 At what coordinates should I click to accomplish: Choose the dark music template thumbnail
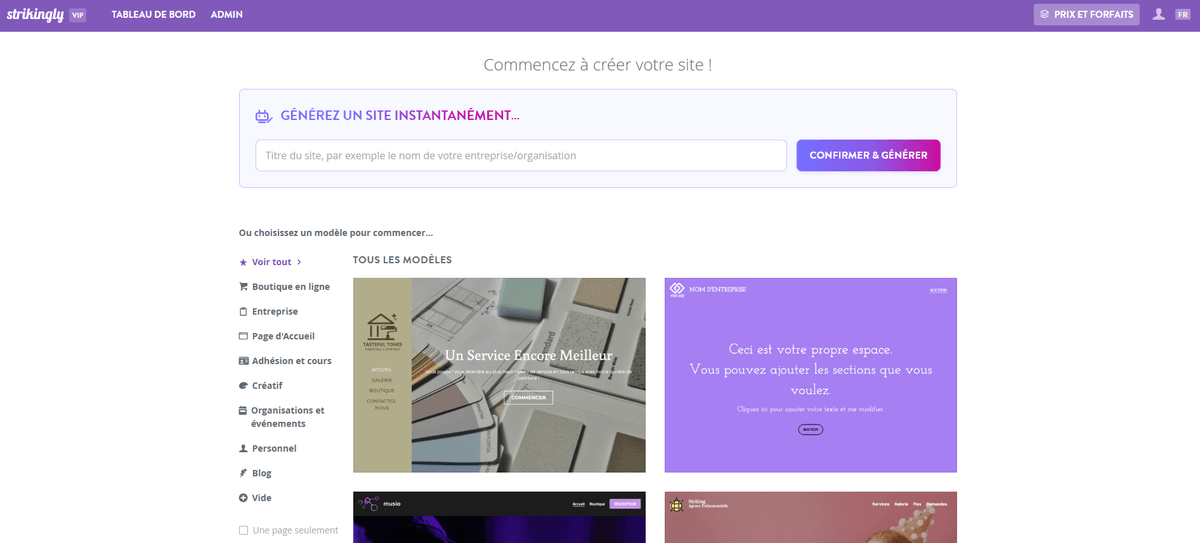(499, 517)
